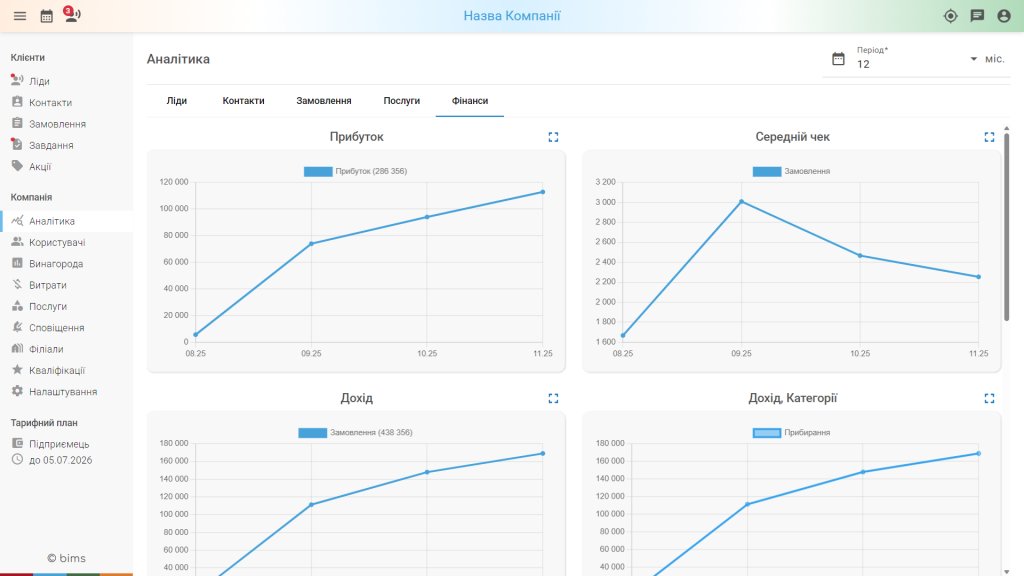Open the Період dropdown arrow
This screenshot has width=1024, height=576.
click(x=974, y=59)
